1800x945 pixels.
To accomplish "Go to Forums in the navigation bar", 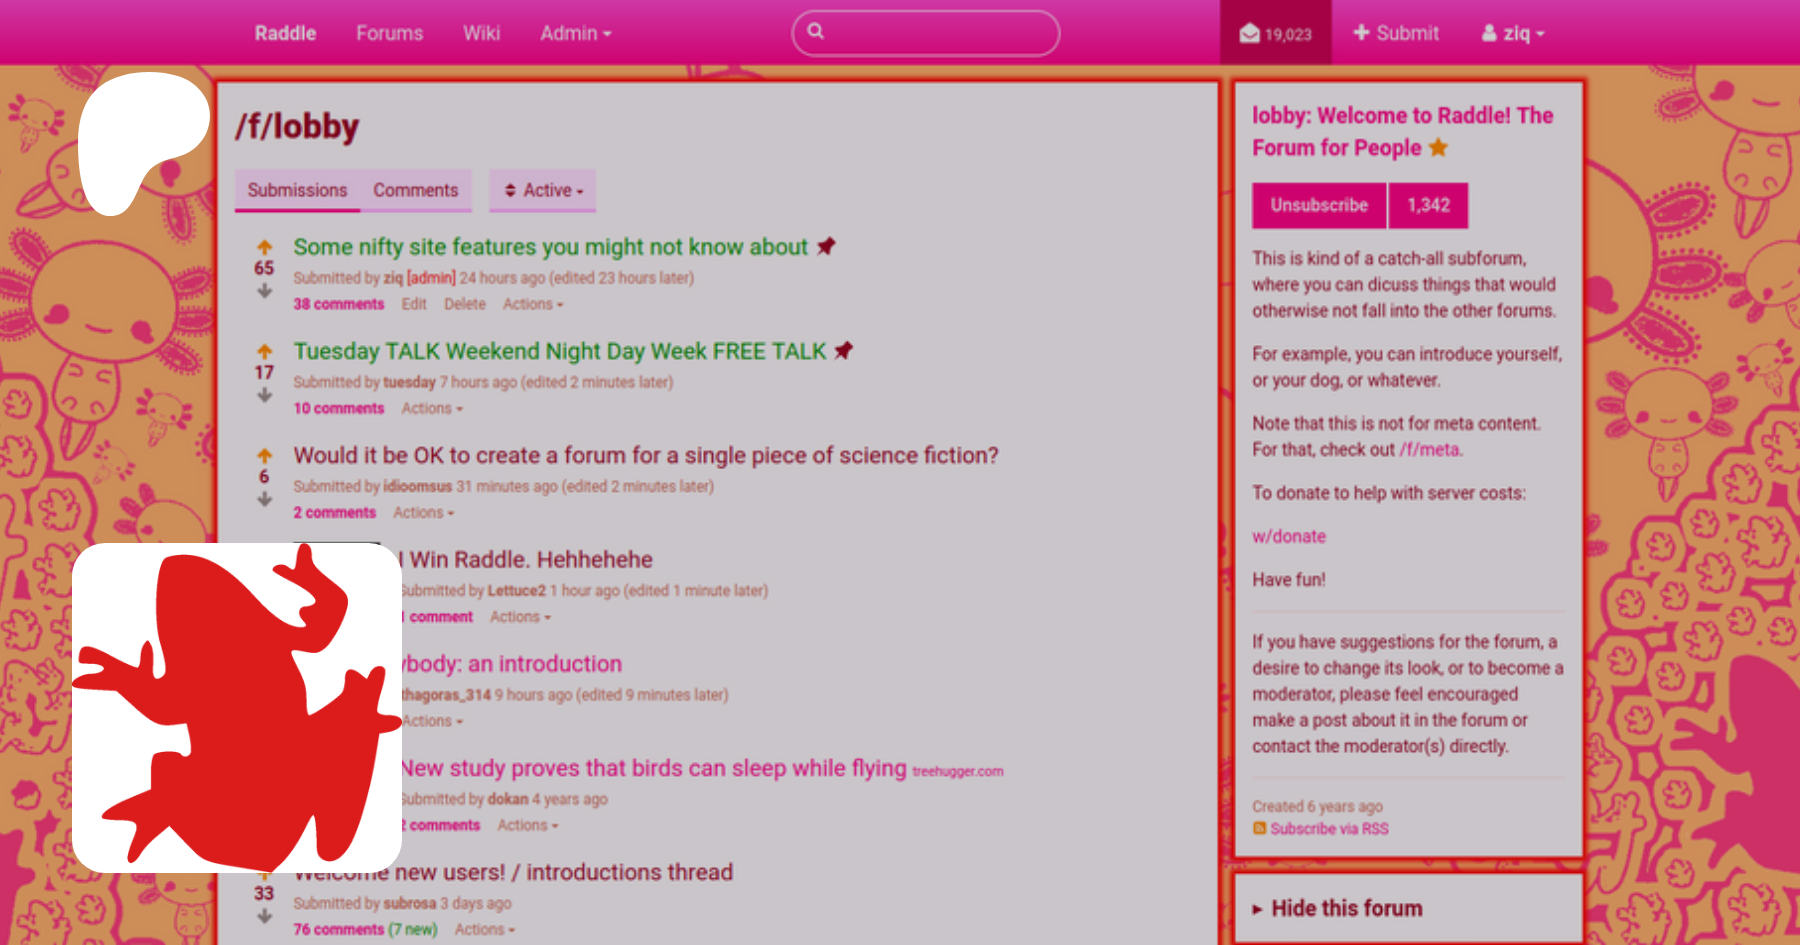I will coord(389,33).
